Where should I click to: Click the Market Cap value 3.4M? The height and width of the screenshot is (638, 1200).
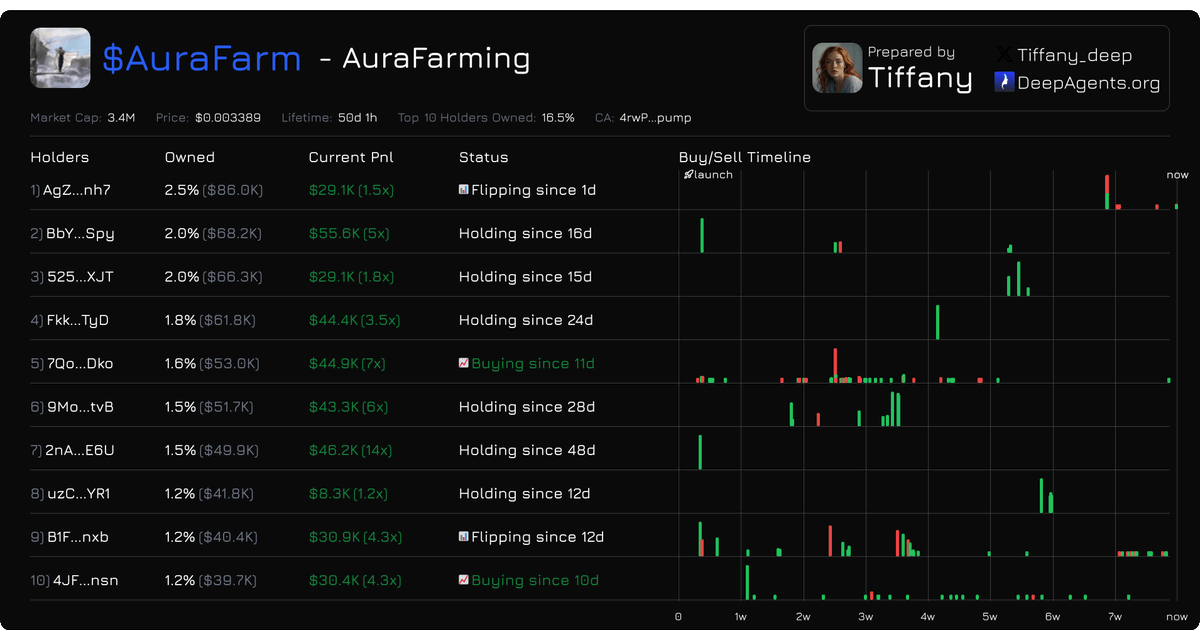click(121, 118)
